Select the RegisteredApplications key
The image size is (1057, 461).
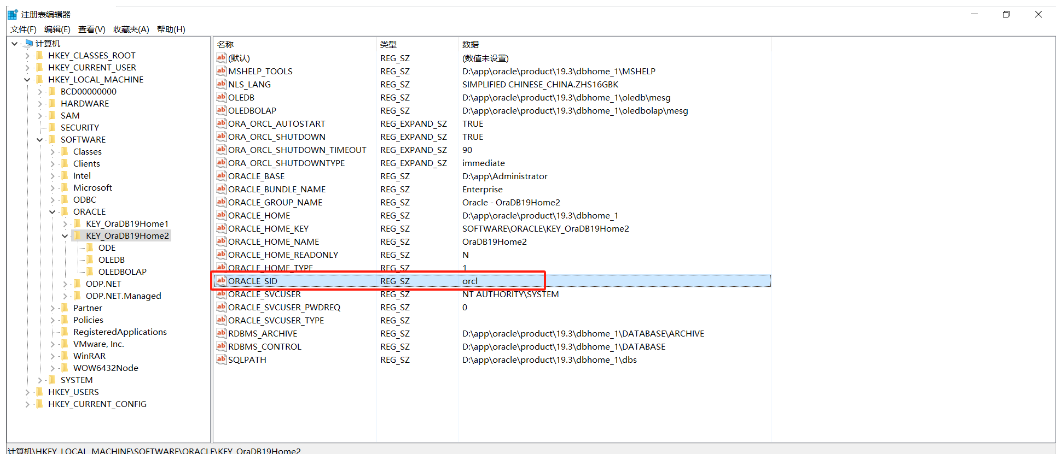(x=120, y=332)
